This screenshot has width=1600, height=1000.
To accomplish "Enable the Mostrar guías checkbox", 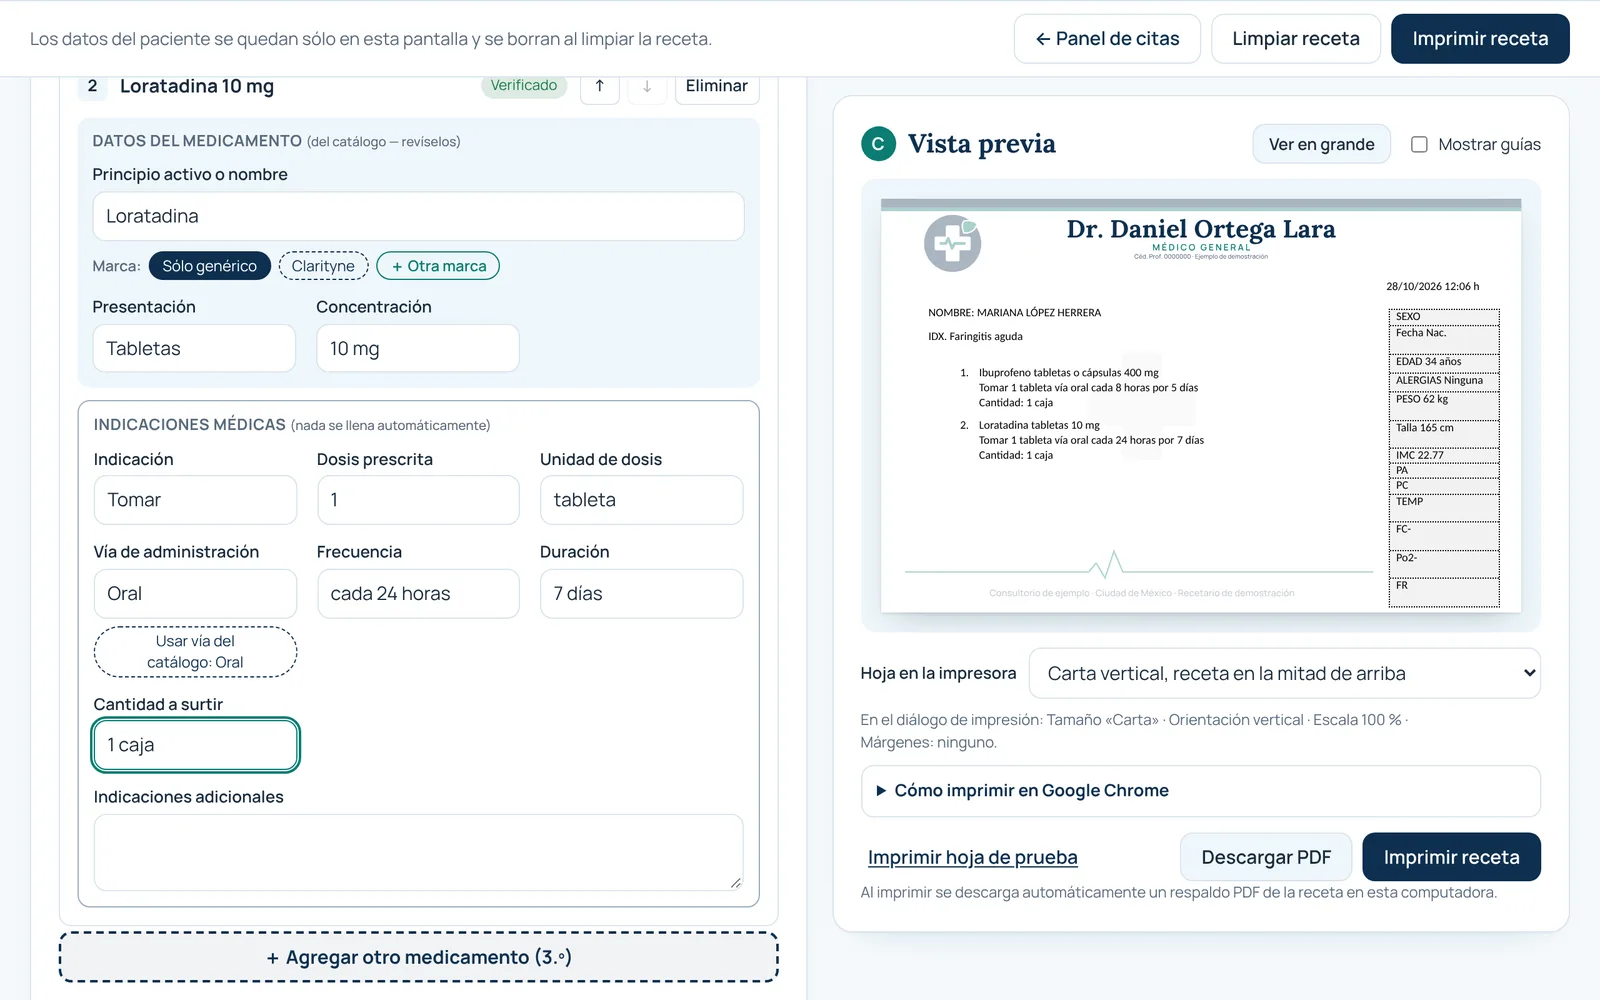I will (x=1419, y=144).
